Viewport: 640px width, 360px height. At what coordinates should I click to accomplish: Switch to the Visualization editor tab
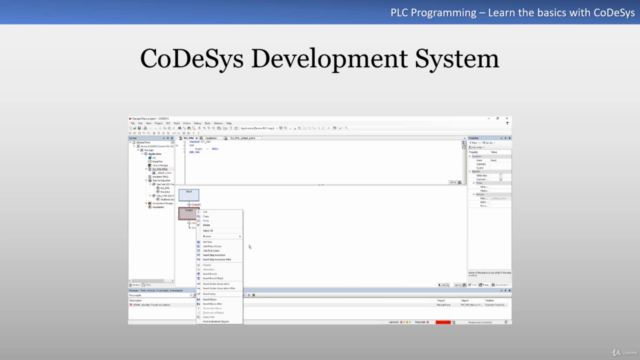[211, 138]
